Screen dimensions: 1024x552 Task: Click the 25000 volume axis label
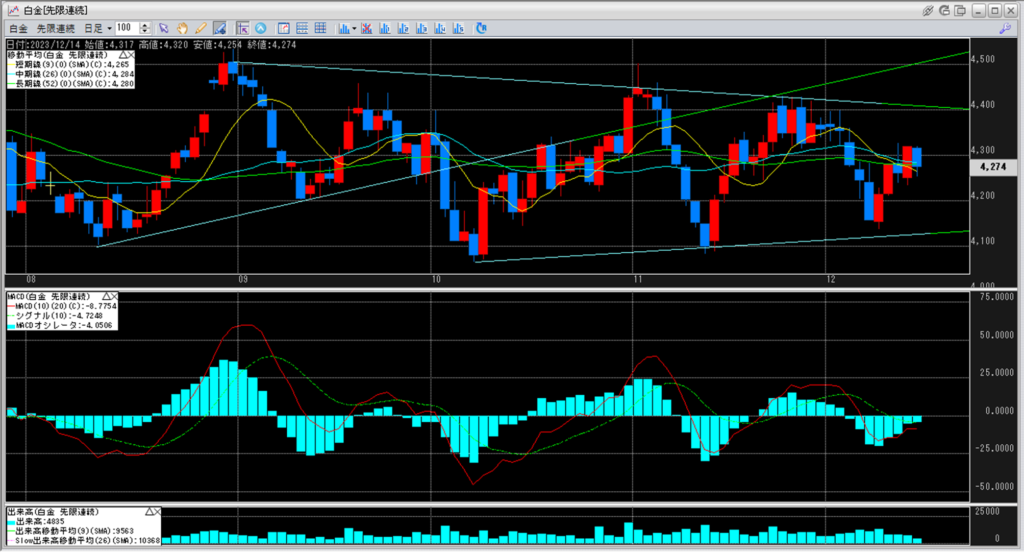click(x=987, y=511)
